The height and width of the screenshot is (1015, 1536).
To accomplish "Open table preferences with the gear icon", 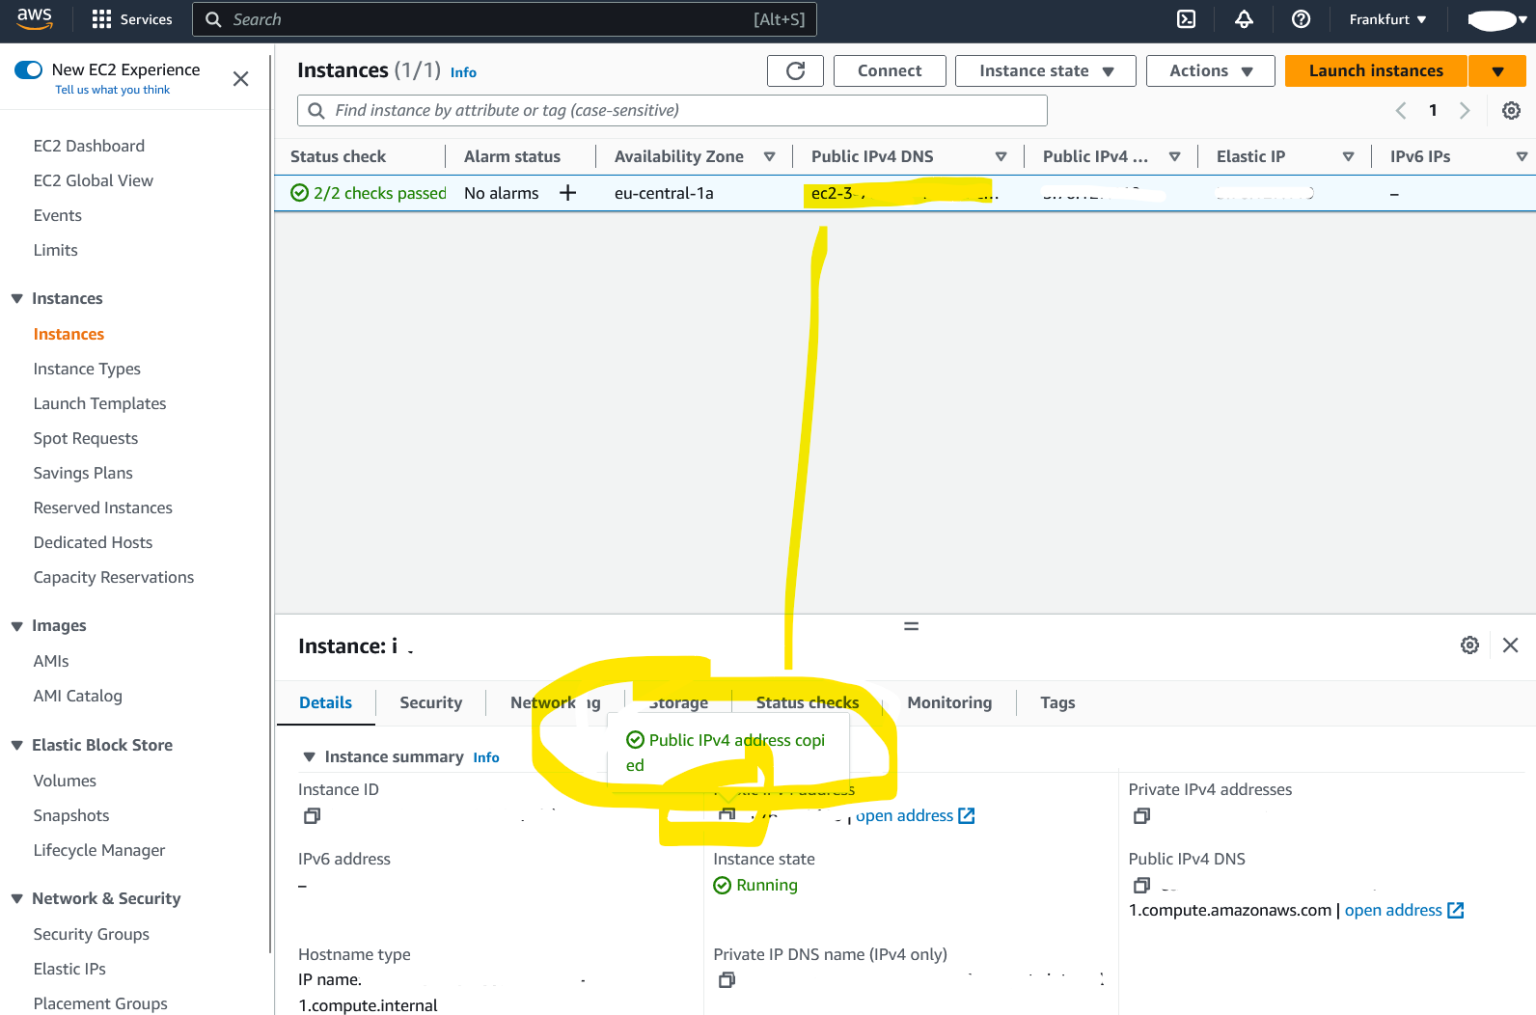I will (1511, 110).
